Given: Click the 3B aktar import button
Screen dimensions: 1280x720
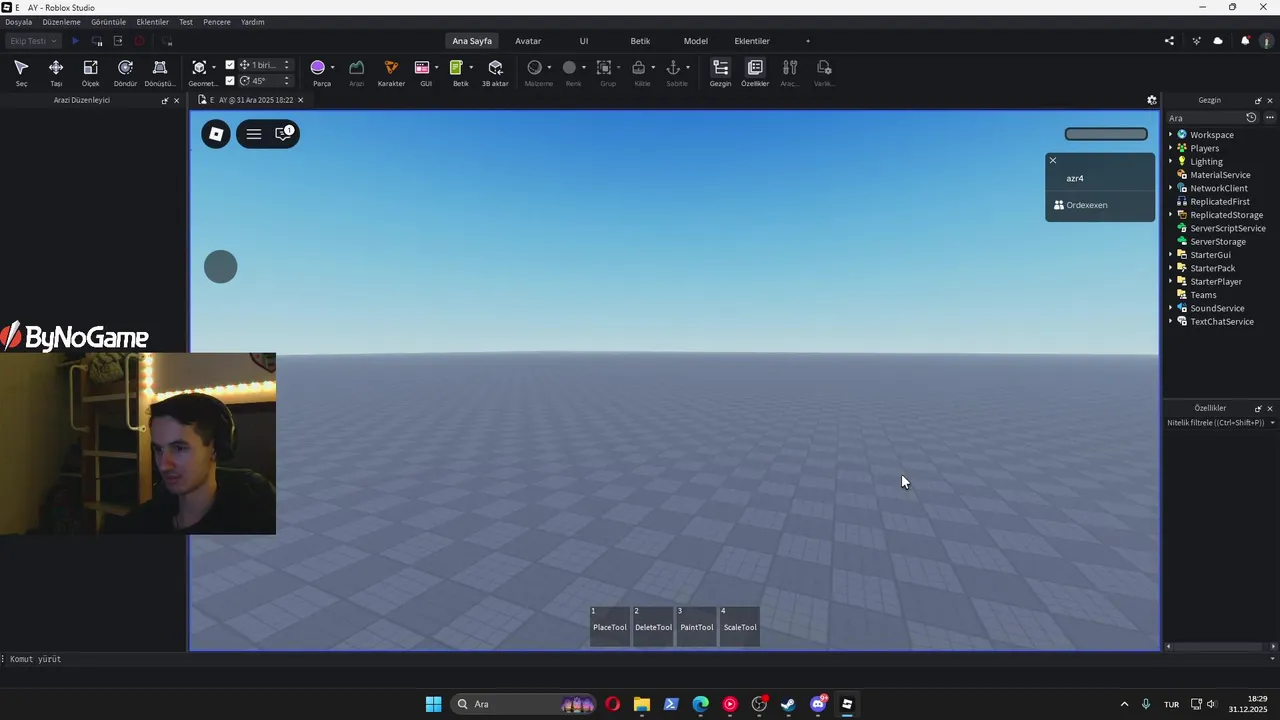Looking at the screenshot, I should (x=495, y=73).
